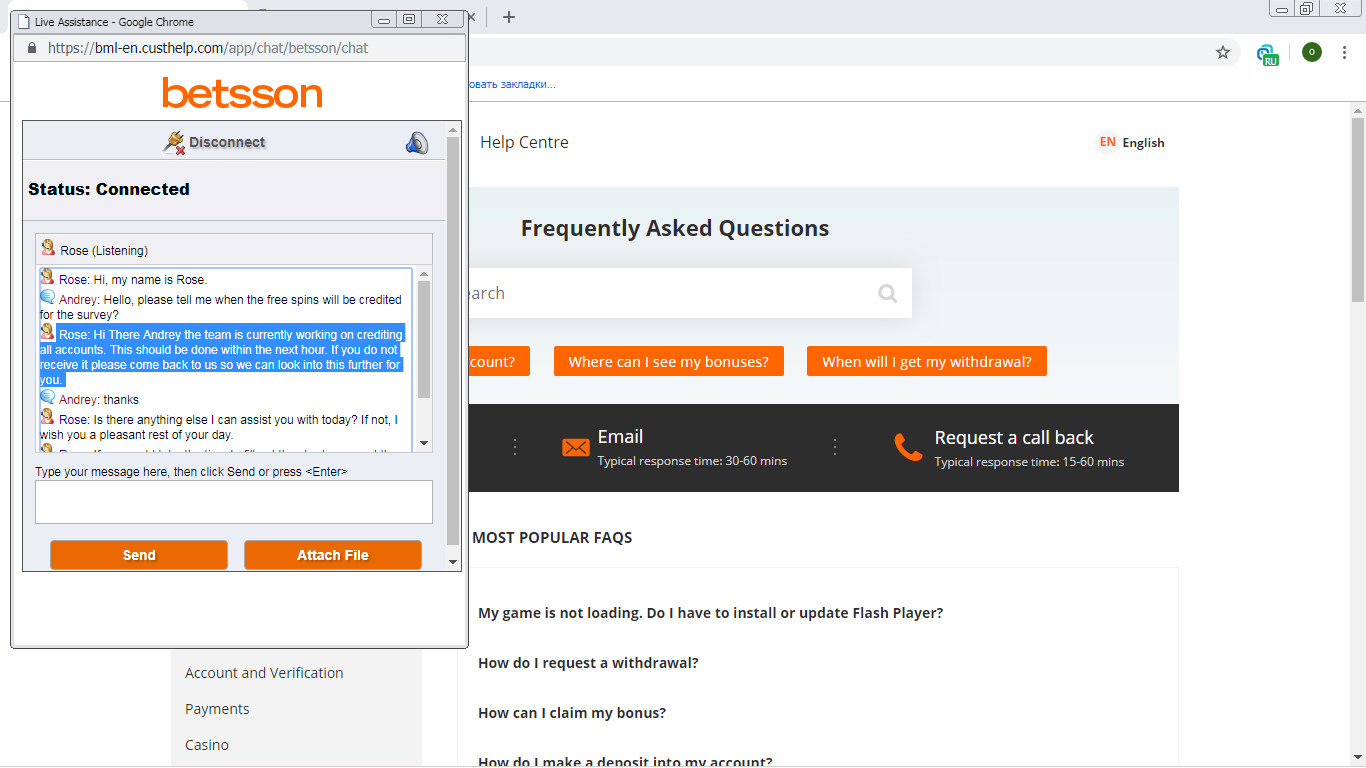Select 'Account and Verification' in the sidebar
The width and height of the screenshot is (1366, 768).
264,673
